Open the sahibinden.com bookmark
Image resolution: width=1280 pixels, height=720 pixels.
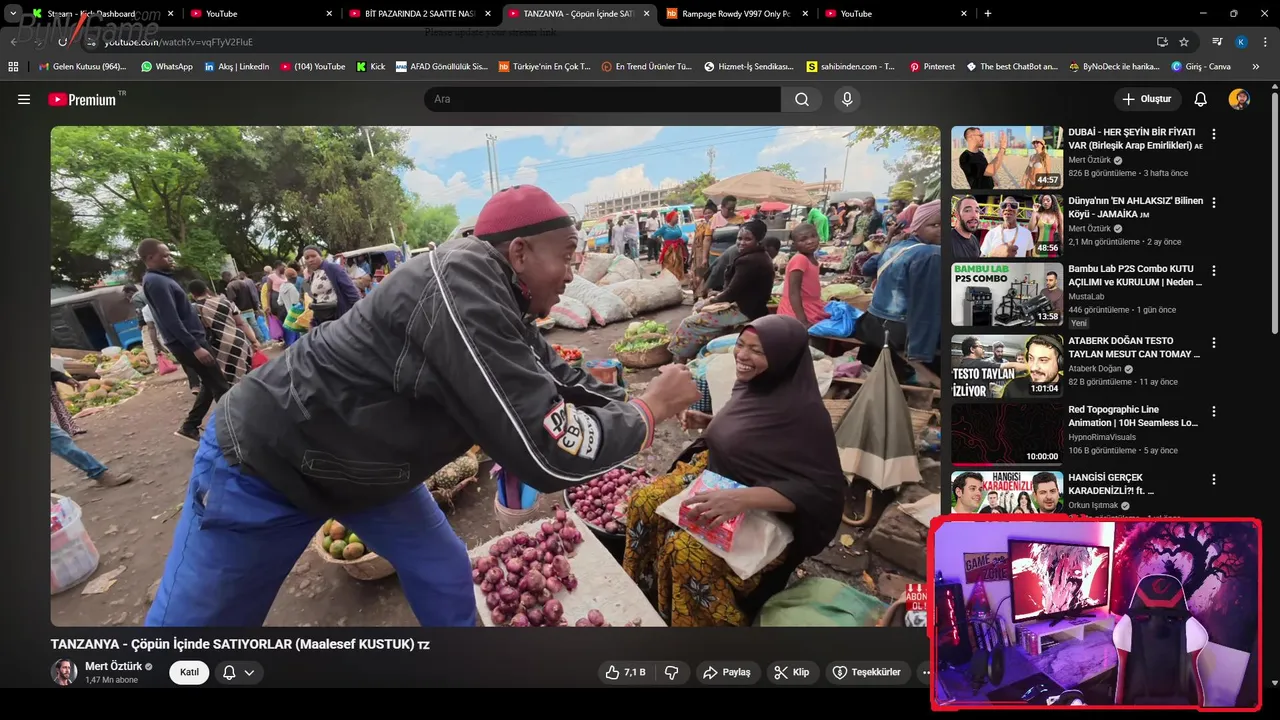click(x=850, y=67)
